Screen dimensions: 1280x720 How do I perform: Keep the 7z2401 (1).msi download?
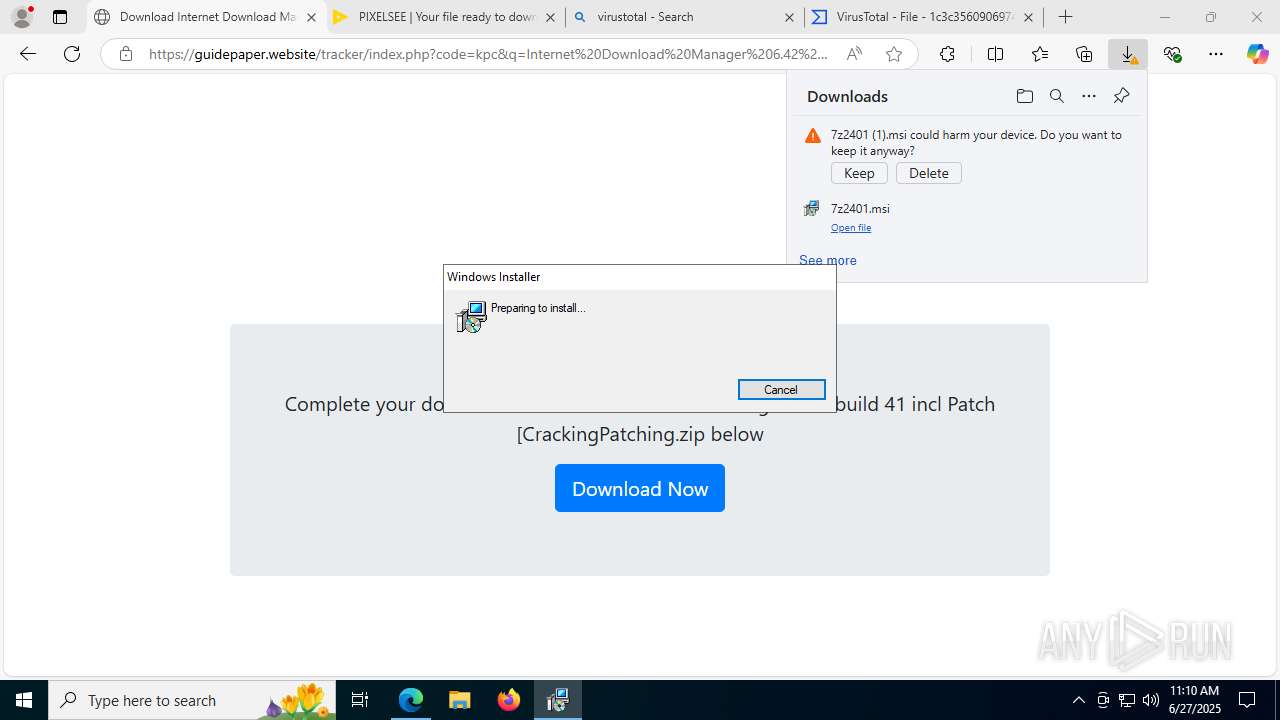tap(859, 173)
